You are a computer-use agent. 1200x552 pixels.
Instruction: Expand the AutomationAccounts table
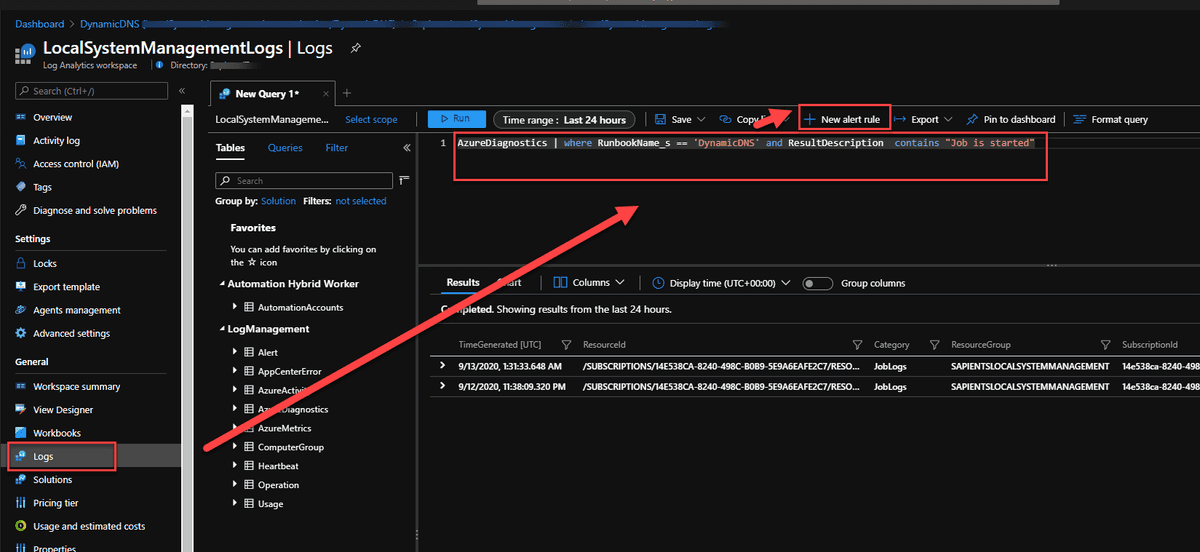[x=235, y=307]
